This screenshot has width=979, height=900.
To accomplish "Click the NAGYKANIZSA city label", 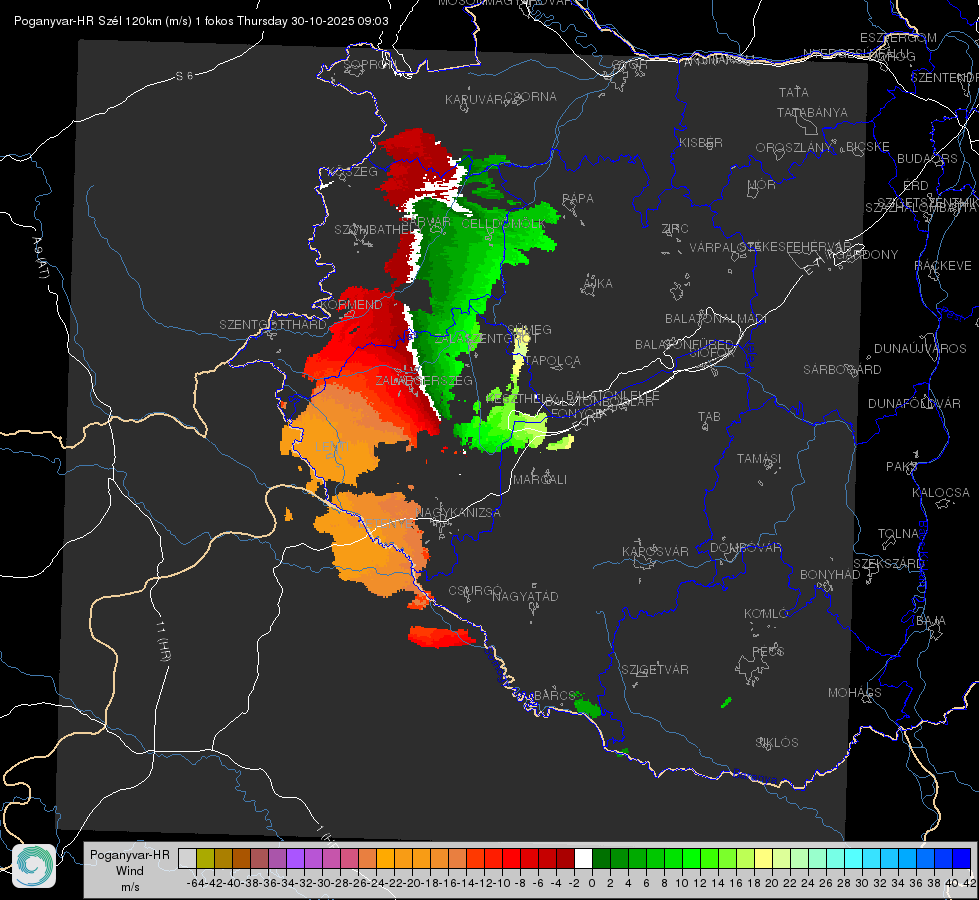I will (458, 513).
